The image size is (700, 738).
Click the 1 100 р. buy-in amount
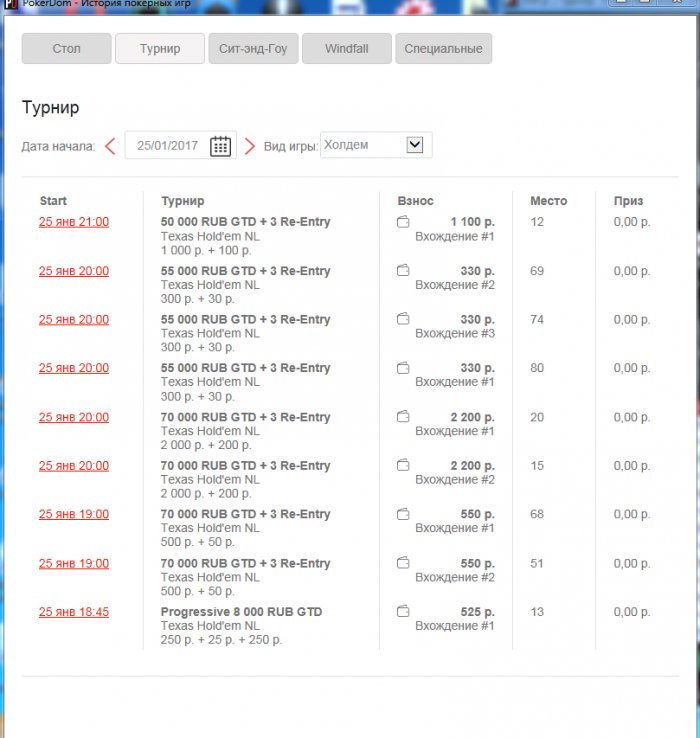tap(472, 222)
